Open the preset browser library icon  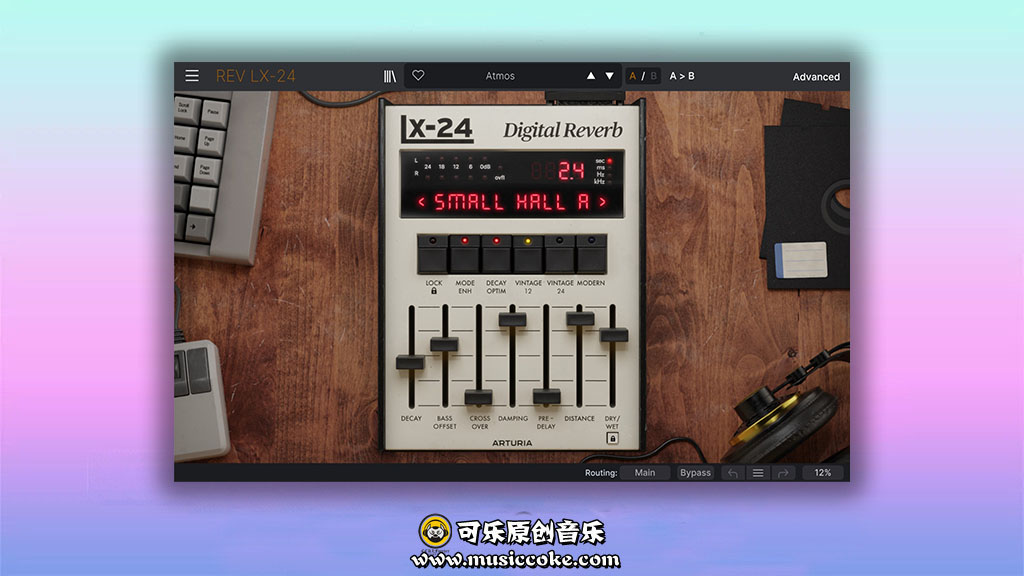point(390,76)
